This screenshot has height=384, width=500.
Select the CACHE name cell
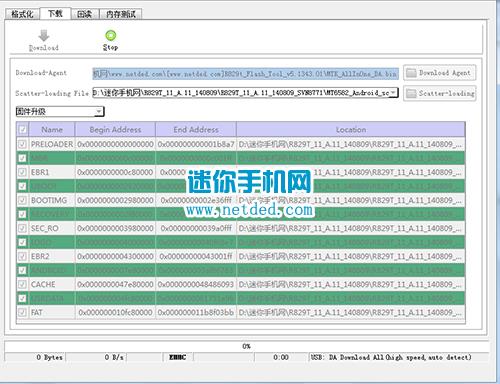(52, 284)
